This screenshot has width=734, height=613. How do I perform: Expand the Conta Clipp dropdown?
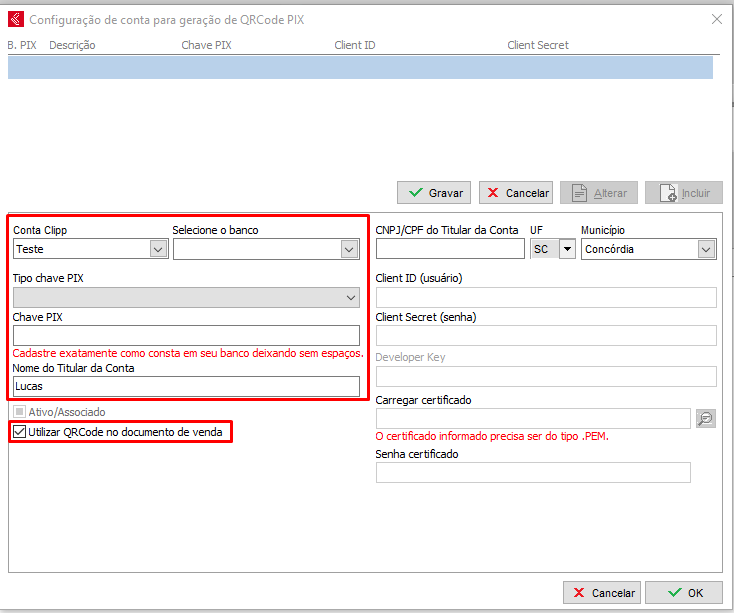[x=158, y=249]
